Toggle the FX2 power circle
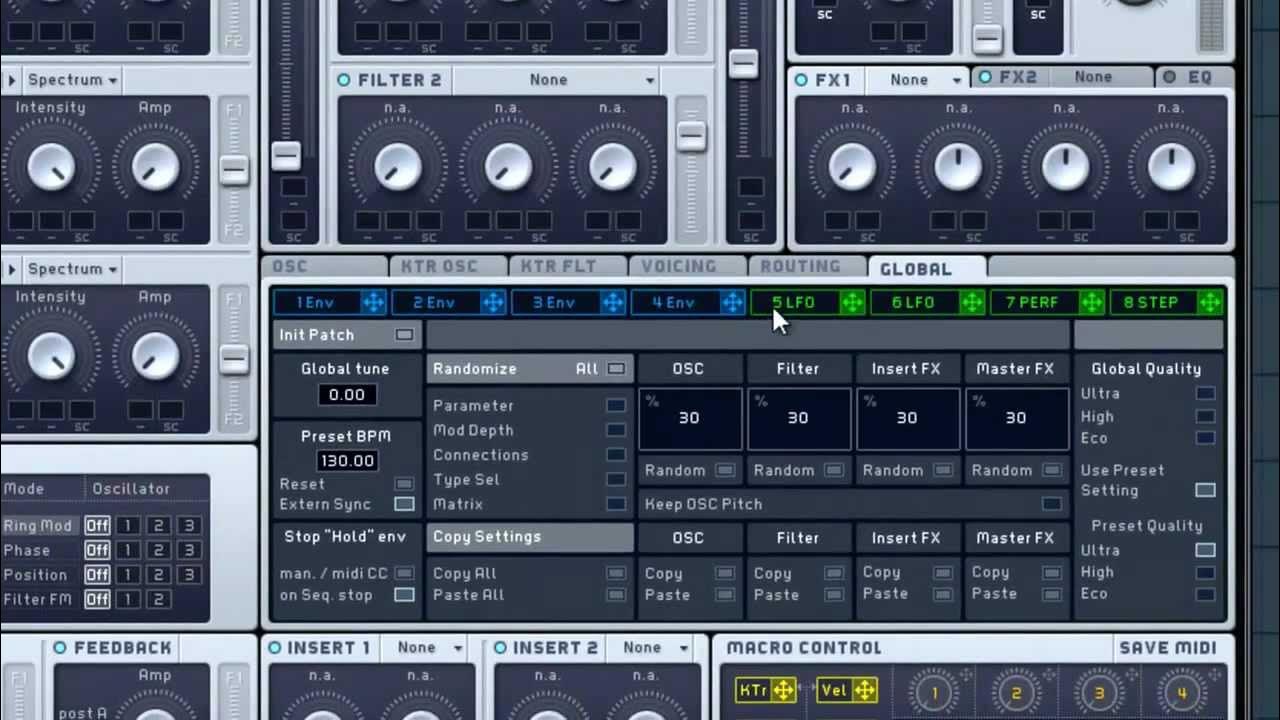The image size is (1280, 720). coord(985,77)
